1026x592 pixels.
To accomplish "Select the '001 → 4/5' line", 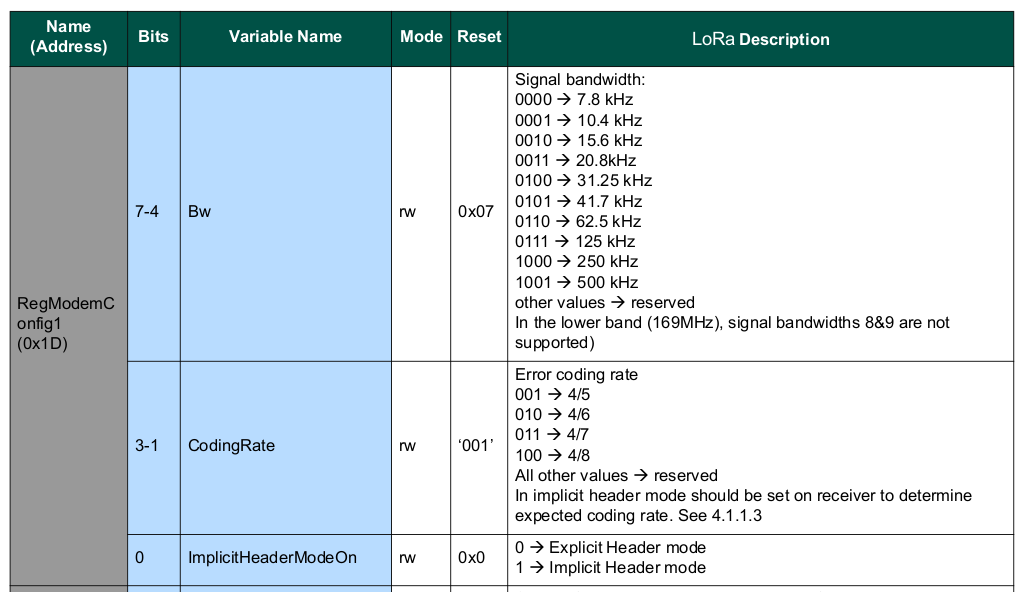I will [x=552, y=394].
